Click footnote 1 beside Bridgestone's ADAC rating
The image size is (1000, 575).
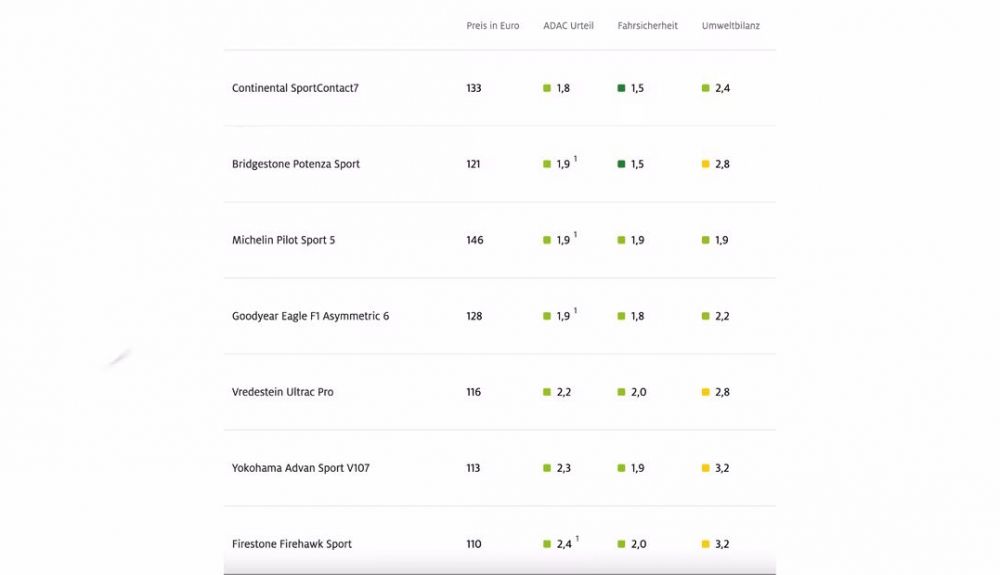coord(575,159)
